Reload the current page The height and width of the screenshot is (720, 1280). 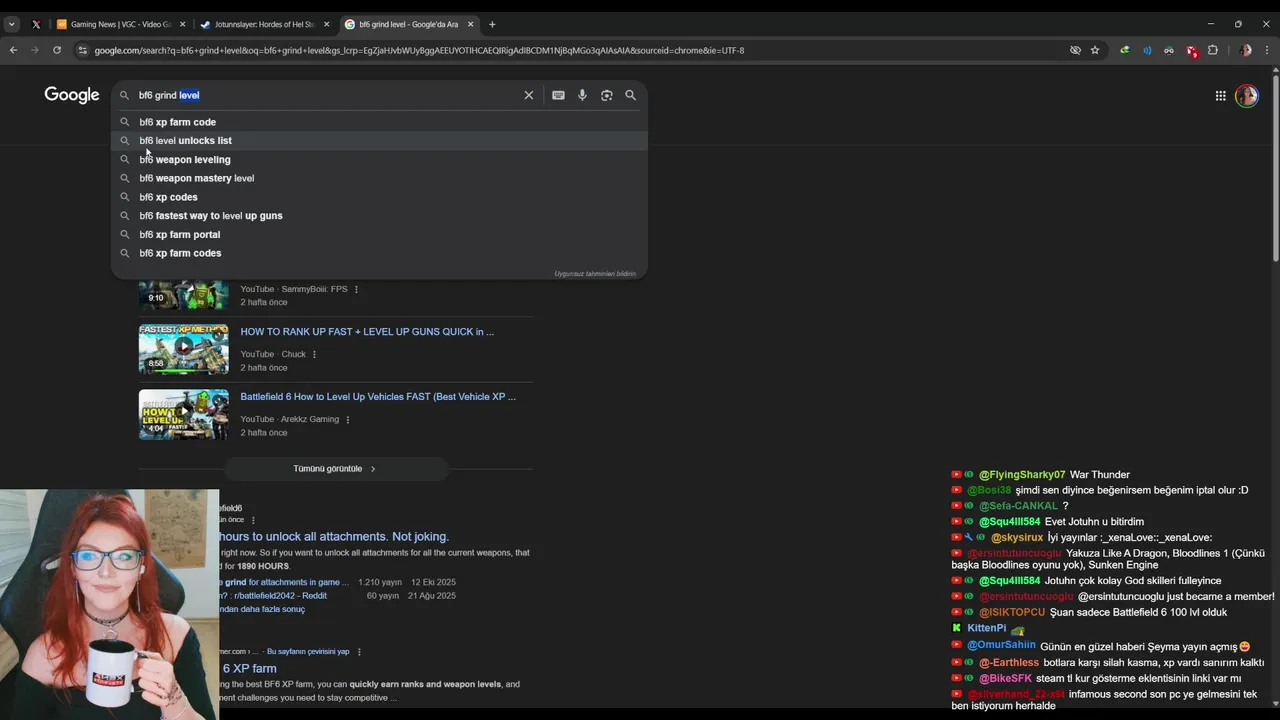[x=57, y=50]
